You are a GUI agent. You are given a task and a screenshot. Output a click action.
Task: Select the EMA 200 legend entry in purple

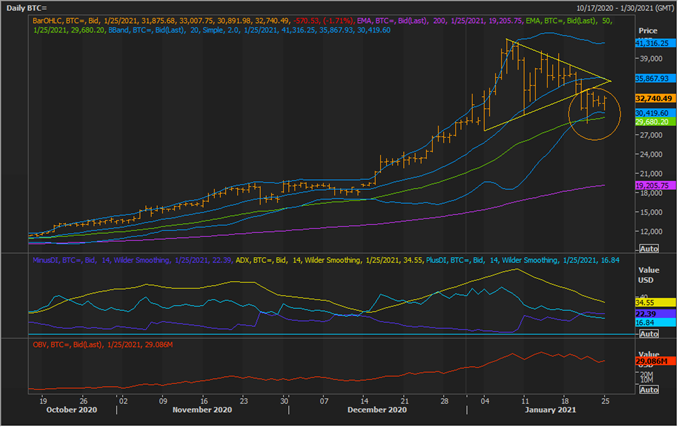click(x=440, y=21)
